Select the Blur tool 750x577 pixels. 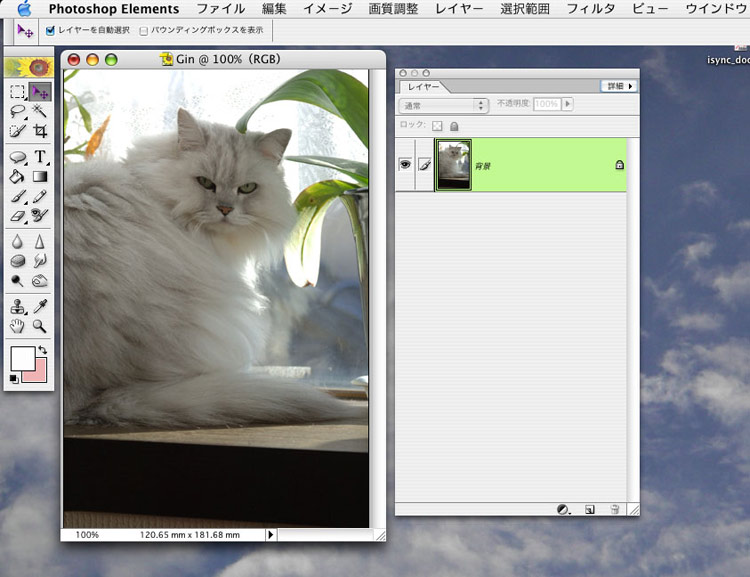(17, 242)
